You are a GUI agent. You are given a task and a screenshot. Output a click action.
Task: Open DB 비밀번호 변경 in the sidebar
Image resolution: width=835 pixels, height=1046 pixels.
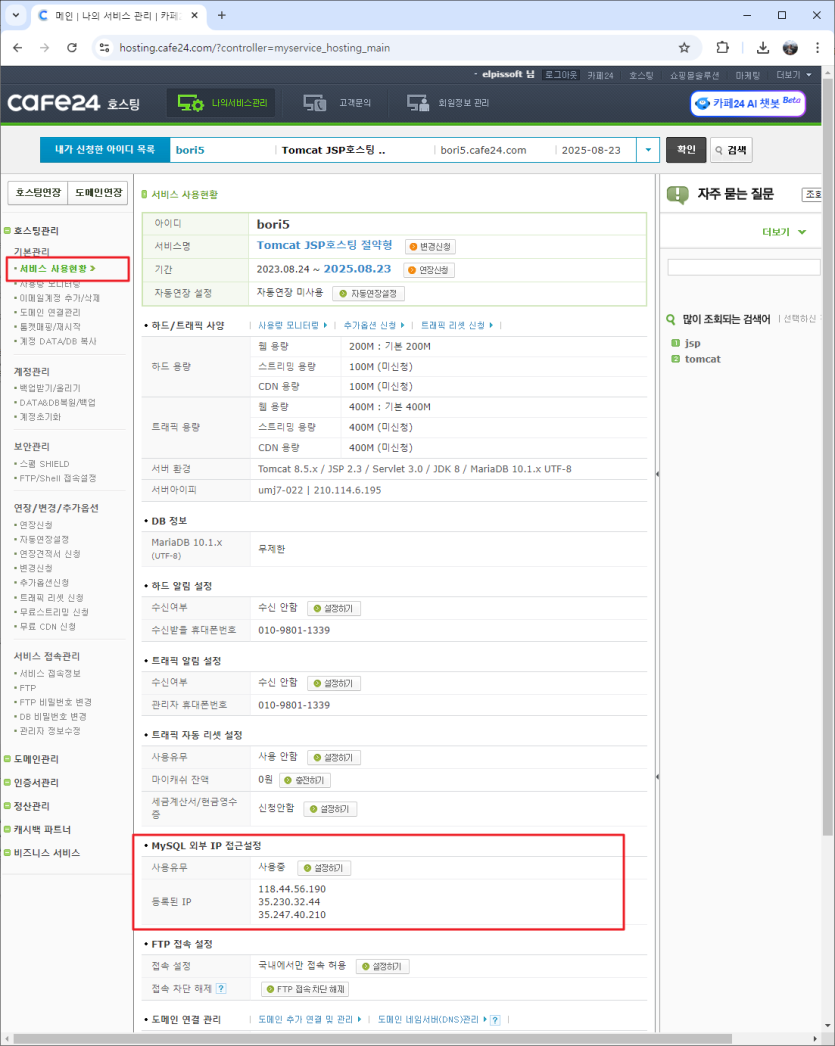tap(53, 716)
